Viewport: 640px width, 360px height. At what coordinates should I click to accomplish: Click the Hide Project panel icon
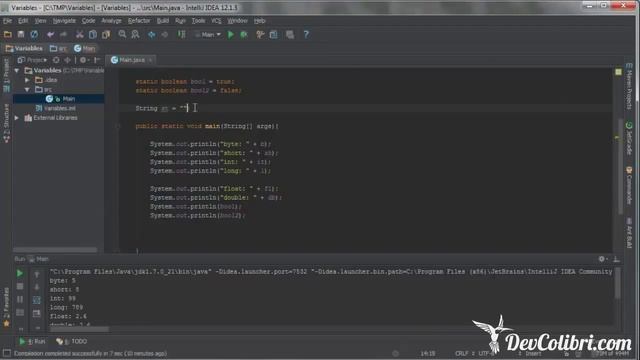pos(97,60)
